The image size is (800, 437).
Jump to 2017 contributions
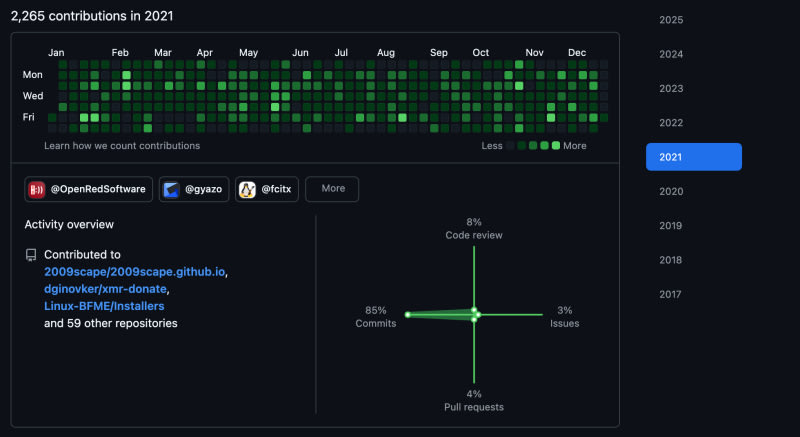671,294
